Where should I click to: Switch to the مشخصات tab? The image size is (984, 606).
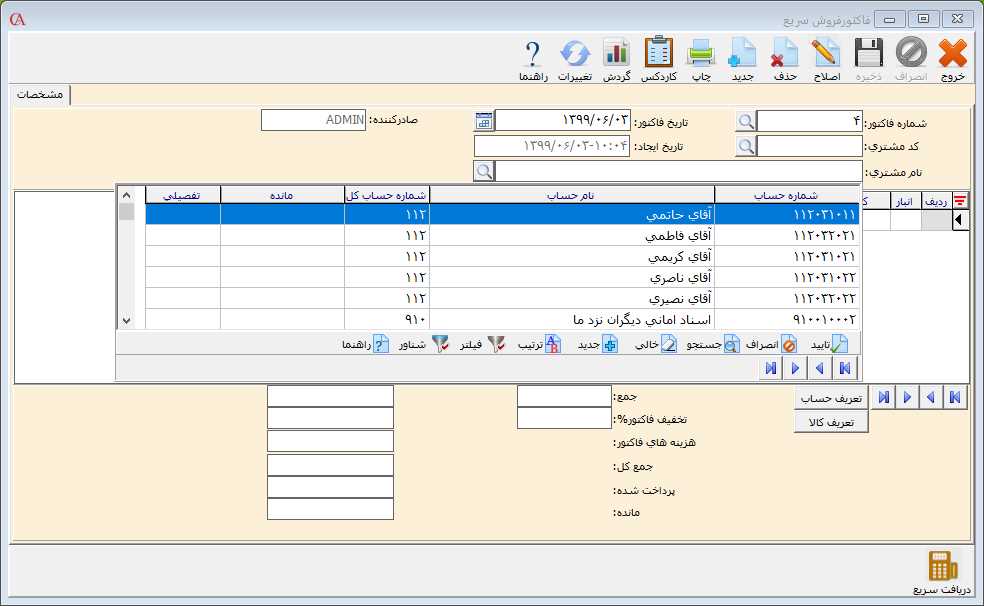(40, 95)
